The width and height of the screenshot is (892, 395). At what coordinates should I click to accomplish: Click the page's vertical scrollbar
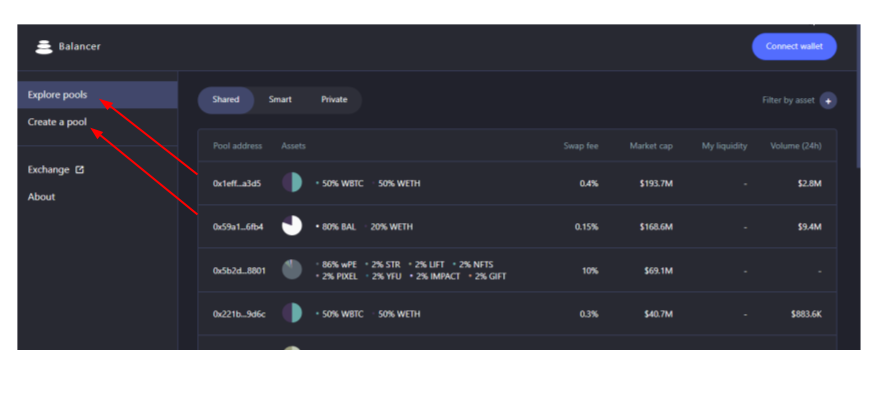point(858,97)
